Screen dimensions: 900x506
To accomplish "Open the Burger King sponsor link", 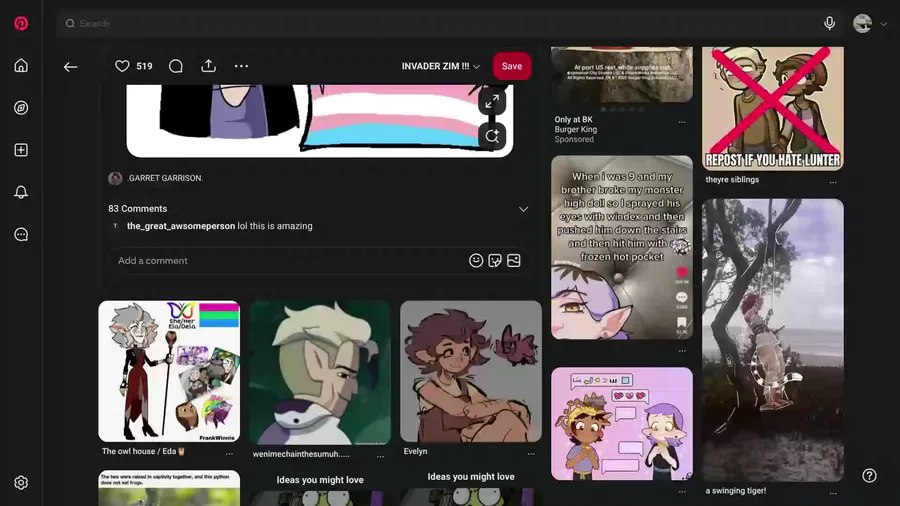I will coord(576,130).
